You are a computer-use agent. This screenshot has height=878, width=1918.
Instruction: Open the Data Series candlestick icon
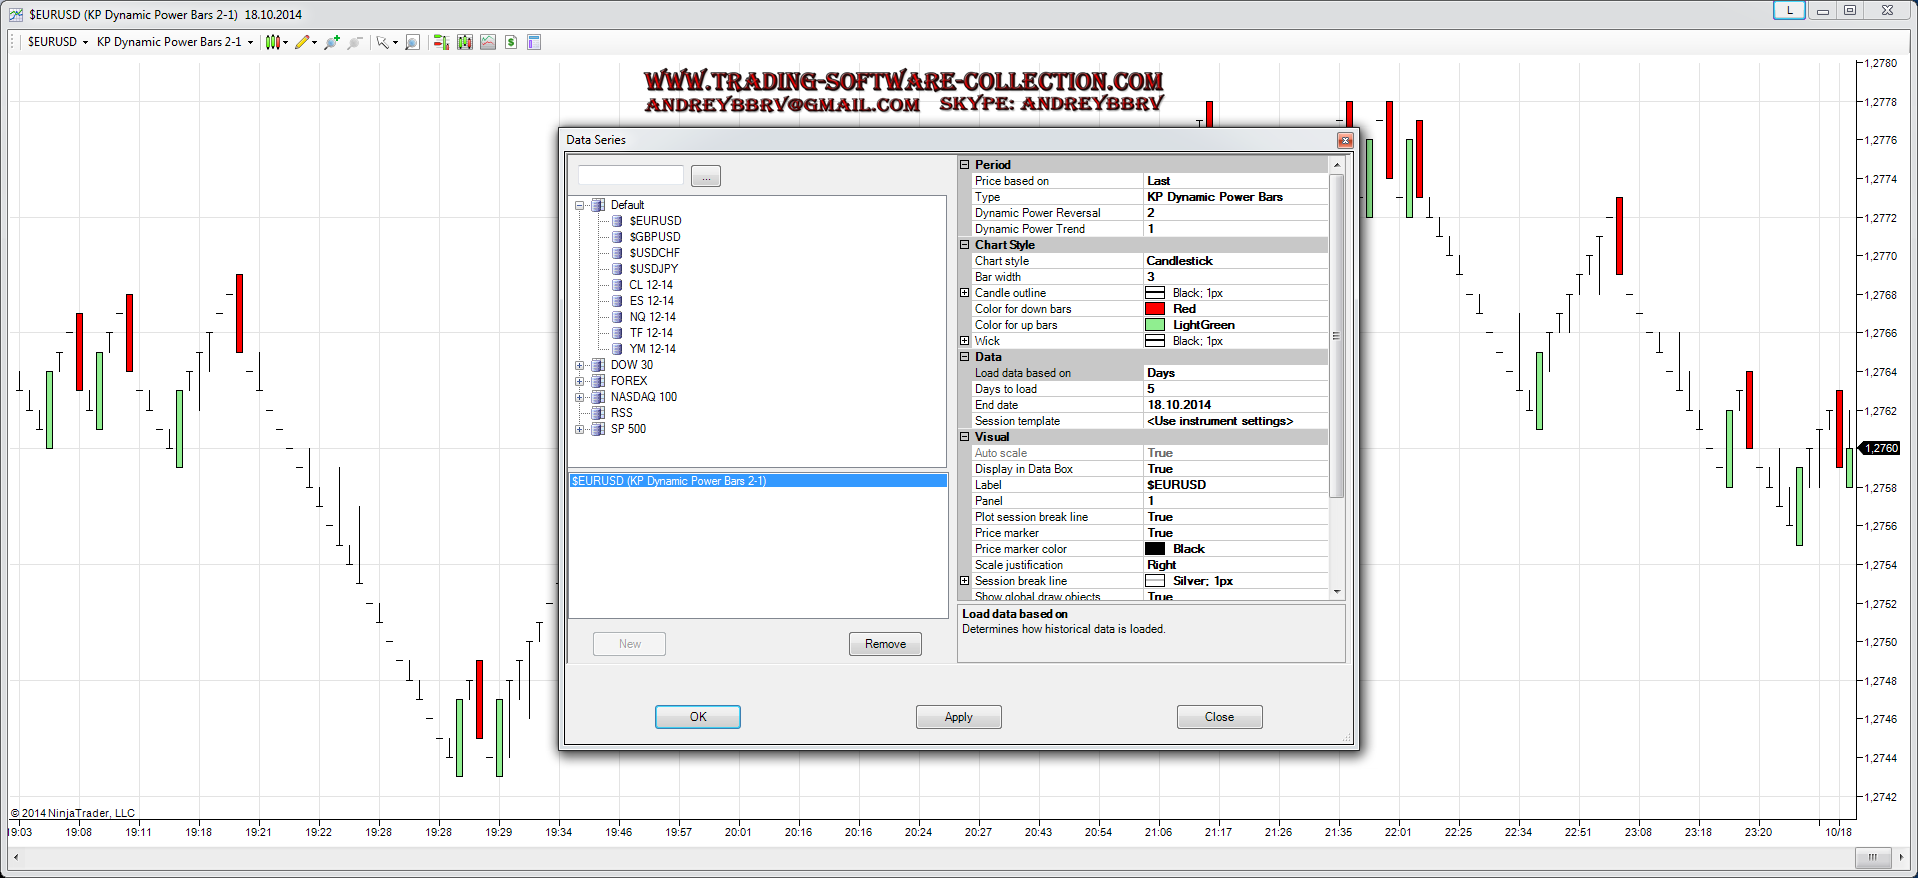coord(464,42)
